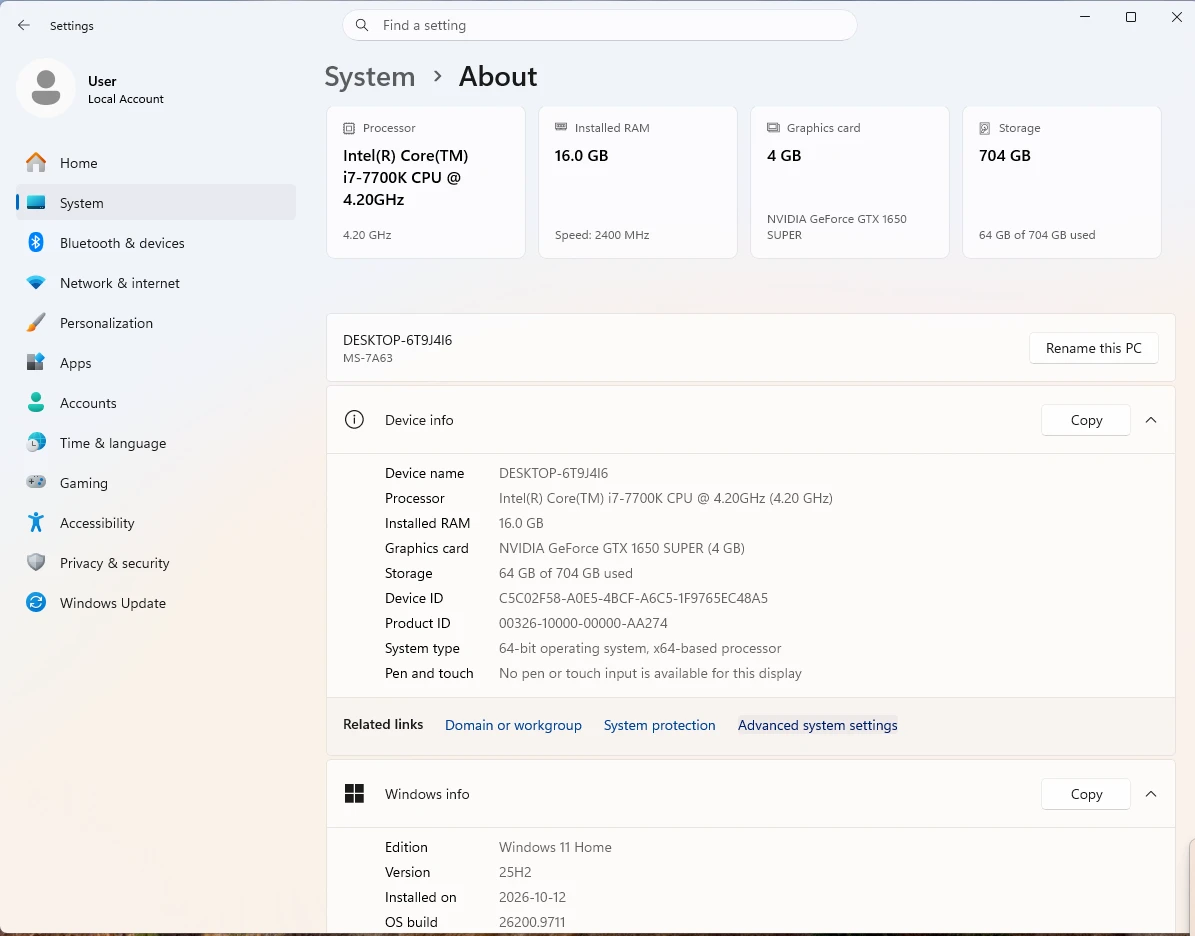Select the Device ID value text

coord(633,598)
